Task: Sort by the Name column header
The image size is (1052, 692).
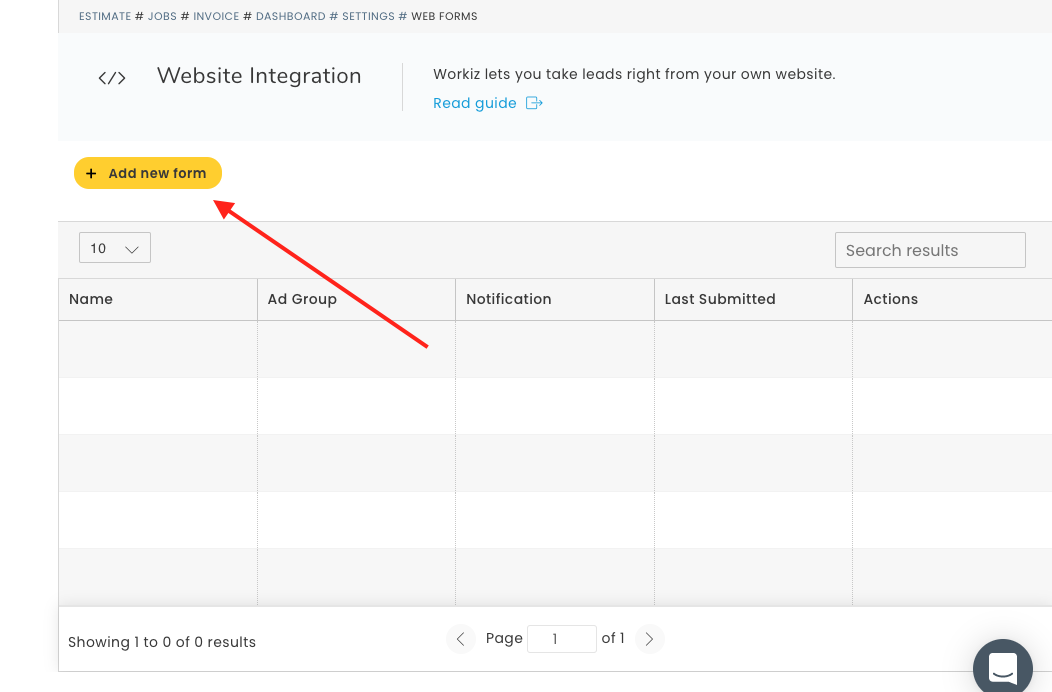Action: click(91, 299)
